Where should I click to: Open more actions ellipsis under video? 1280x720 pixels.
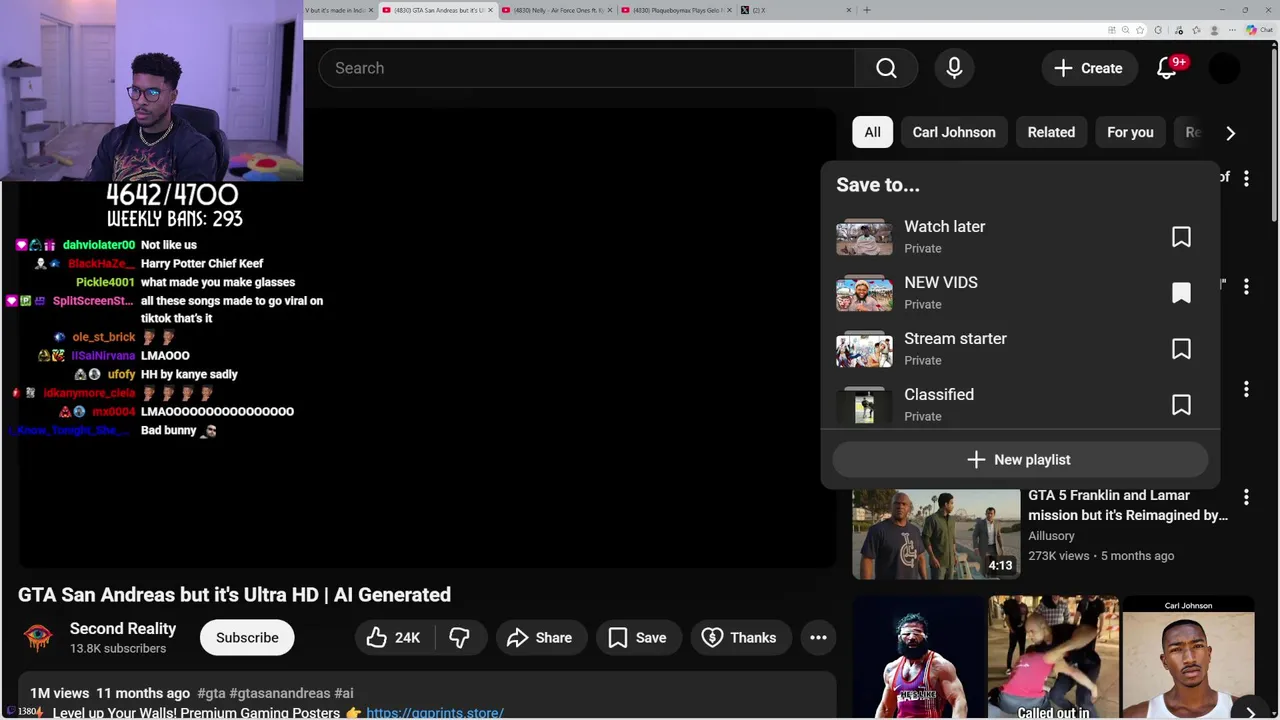(818, 638)
